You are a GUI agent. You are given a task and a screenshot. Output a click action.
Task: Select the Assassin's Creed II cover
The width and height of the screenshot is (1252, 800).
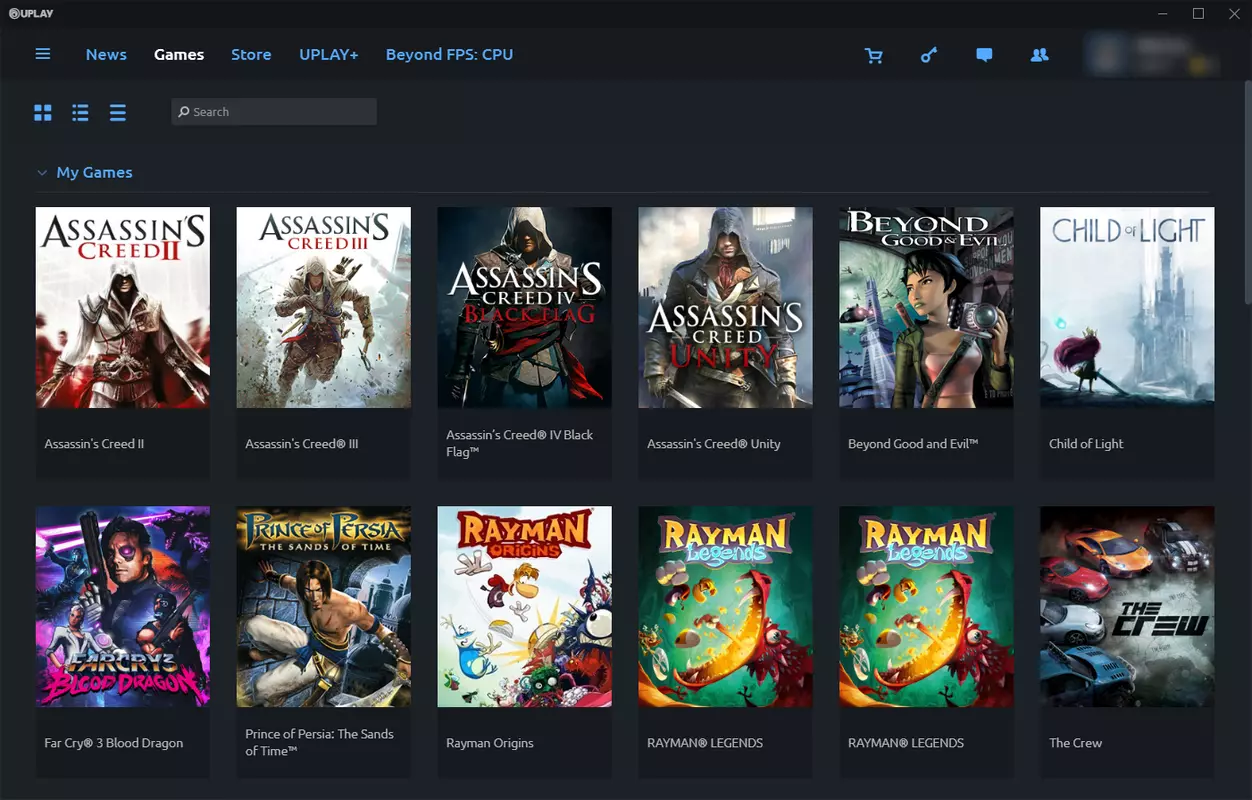(123, 307)
